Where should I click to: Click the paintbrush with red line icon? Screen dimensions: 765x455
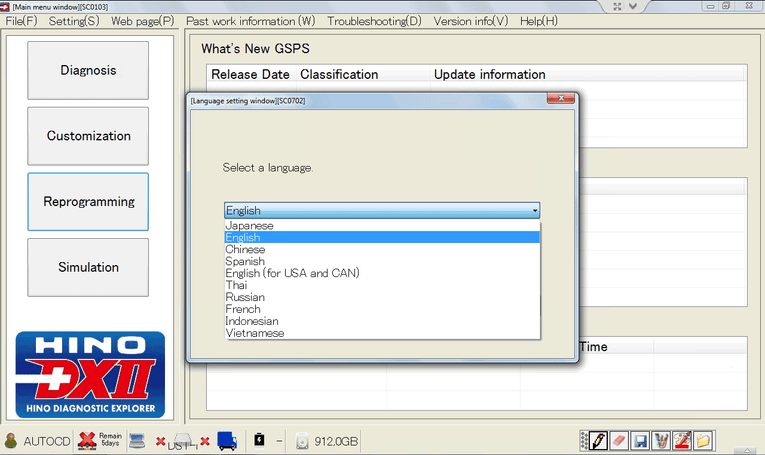[x=682, y=441]
